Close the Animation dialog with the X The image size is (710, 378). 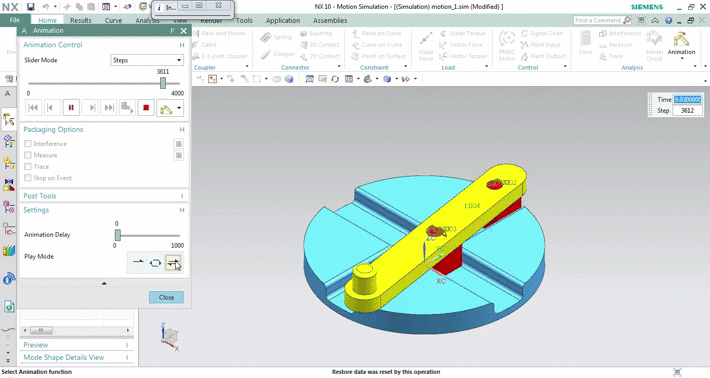(183, 31)
